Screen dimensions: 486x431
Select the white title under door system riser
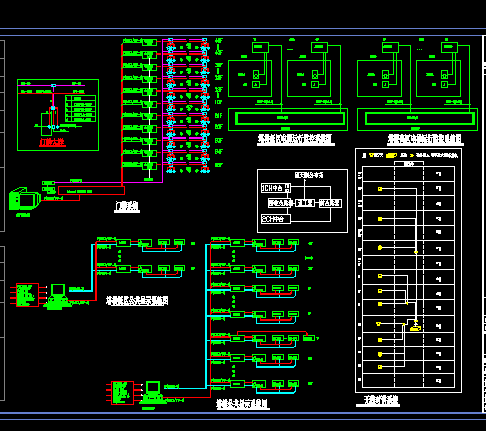(127, 206)
